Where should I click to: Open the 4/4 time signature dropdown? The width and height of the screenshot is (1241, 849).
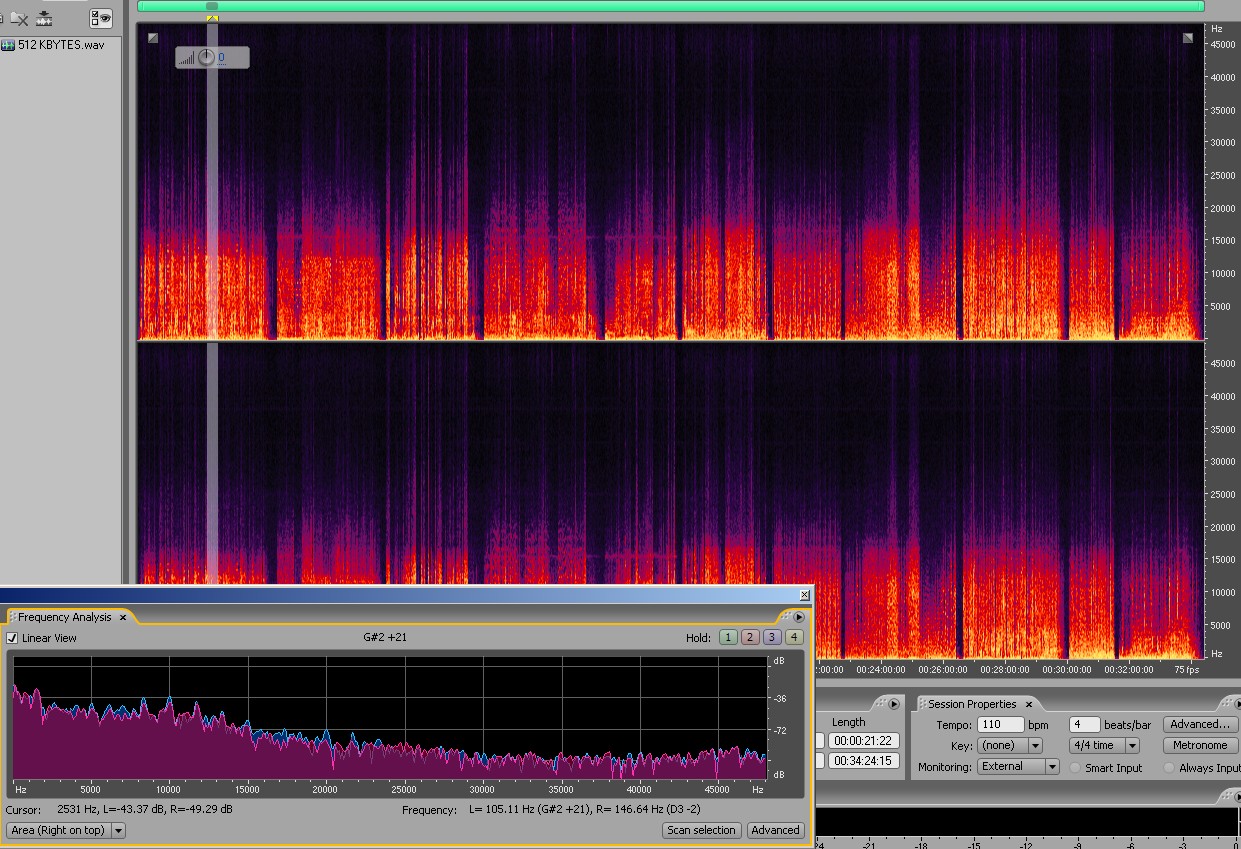[1104, 746]
